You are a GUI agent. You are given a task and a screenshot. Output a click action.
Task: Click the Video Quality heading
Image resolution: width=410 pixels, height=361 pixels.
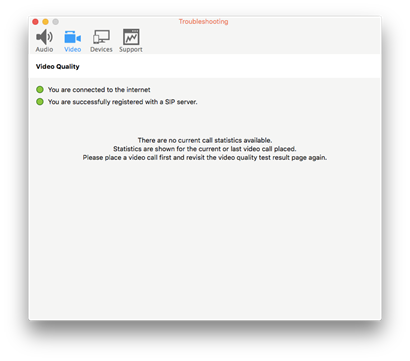point(58,67)
